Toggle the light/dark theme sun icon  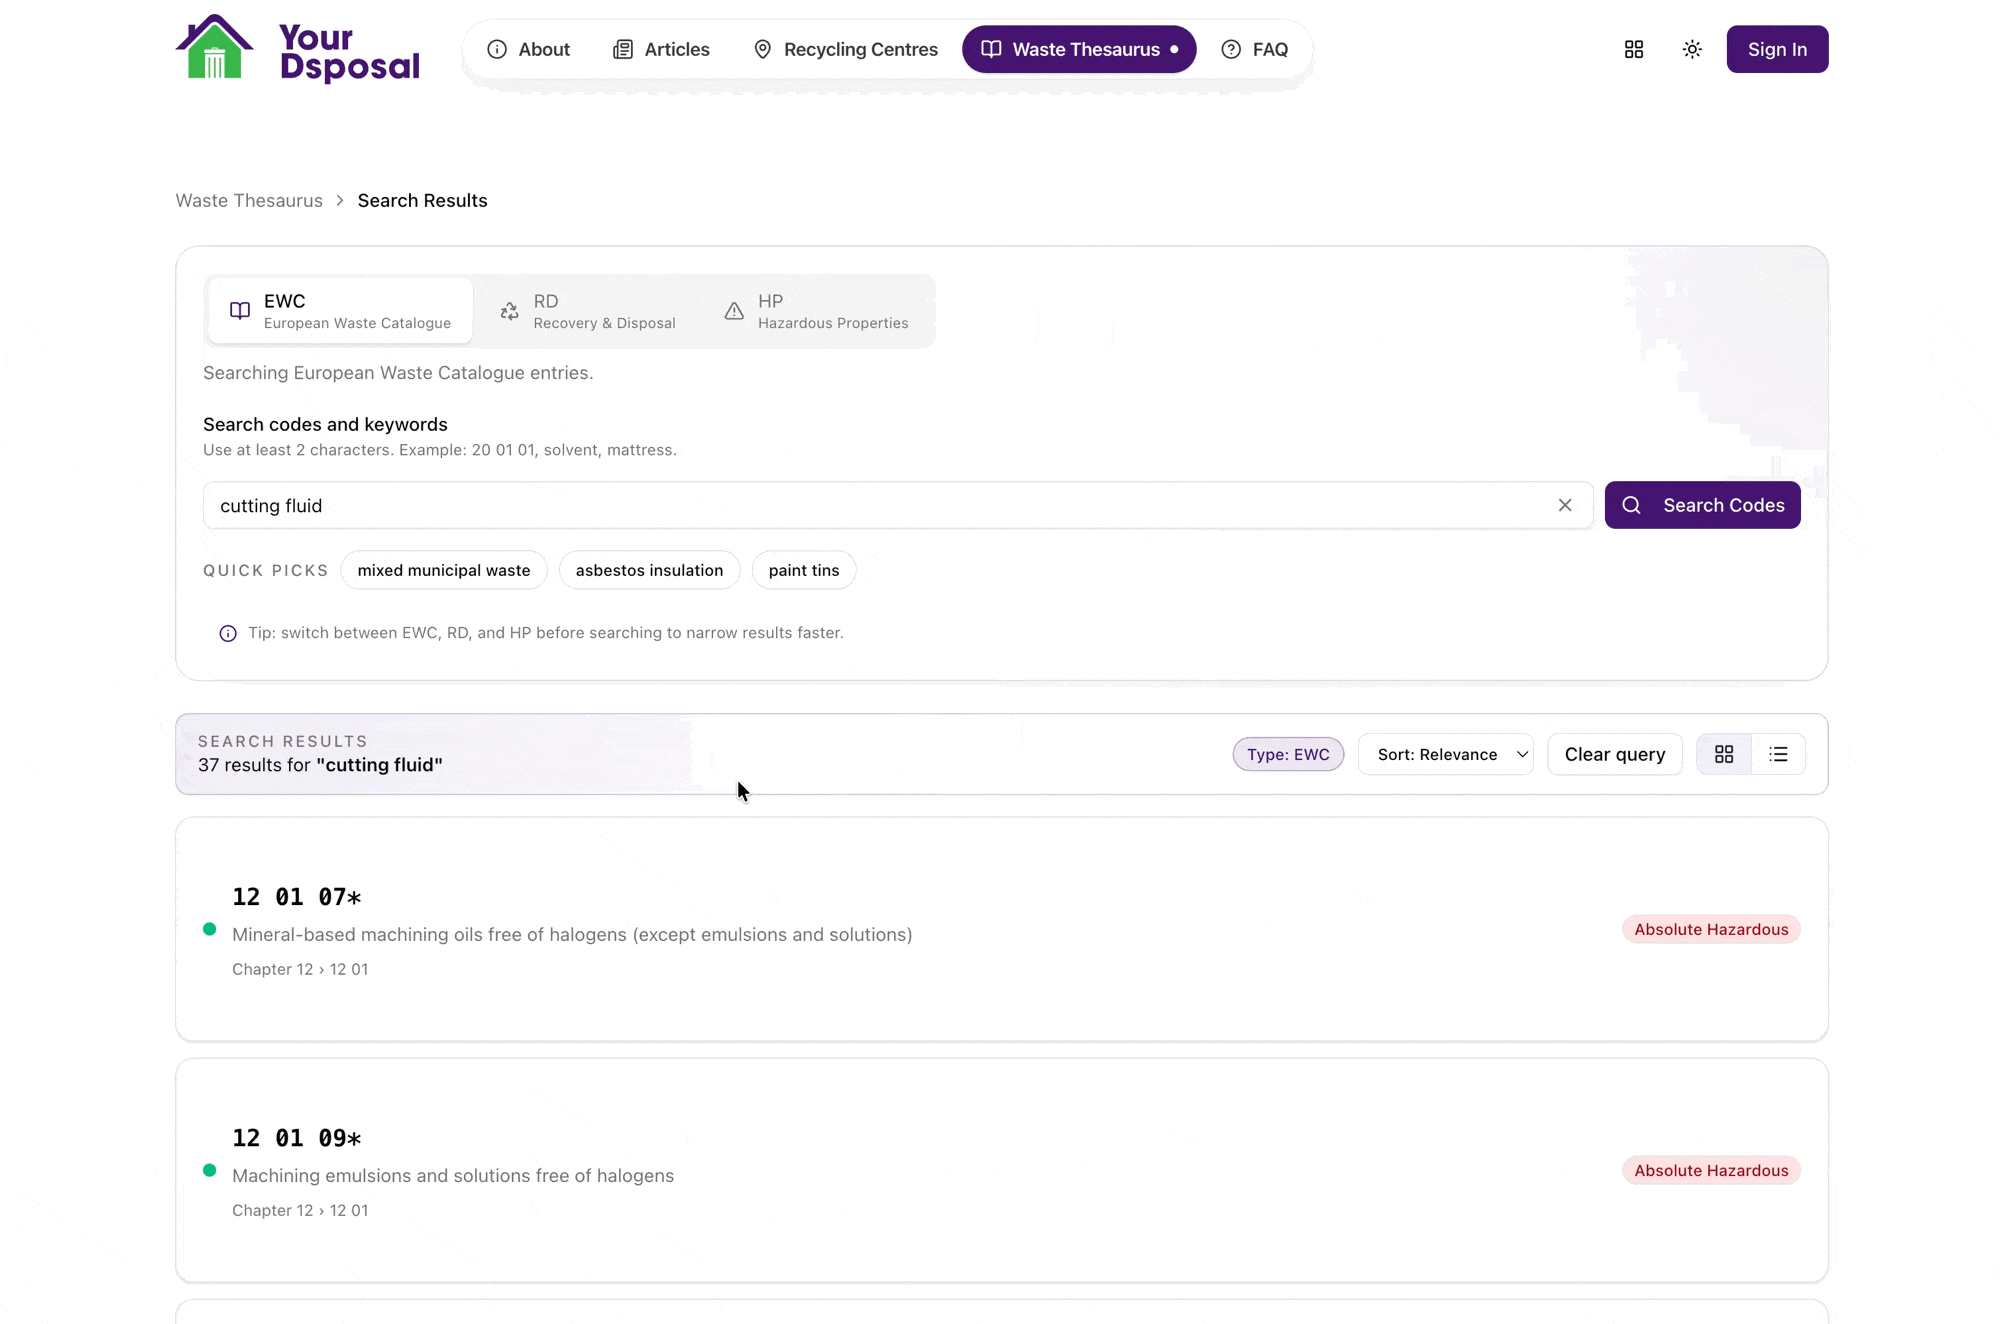point(1692,49)
